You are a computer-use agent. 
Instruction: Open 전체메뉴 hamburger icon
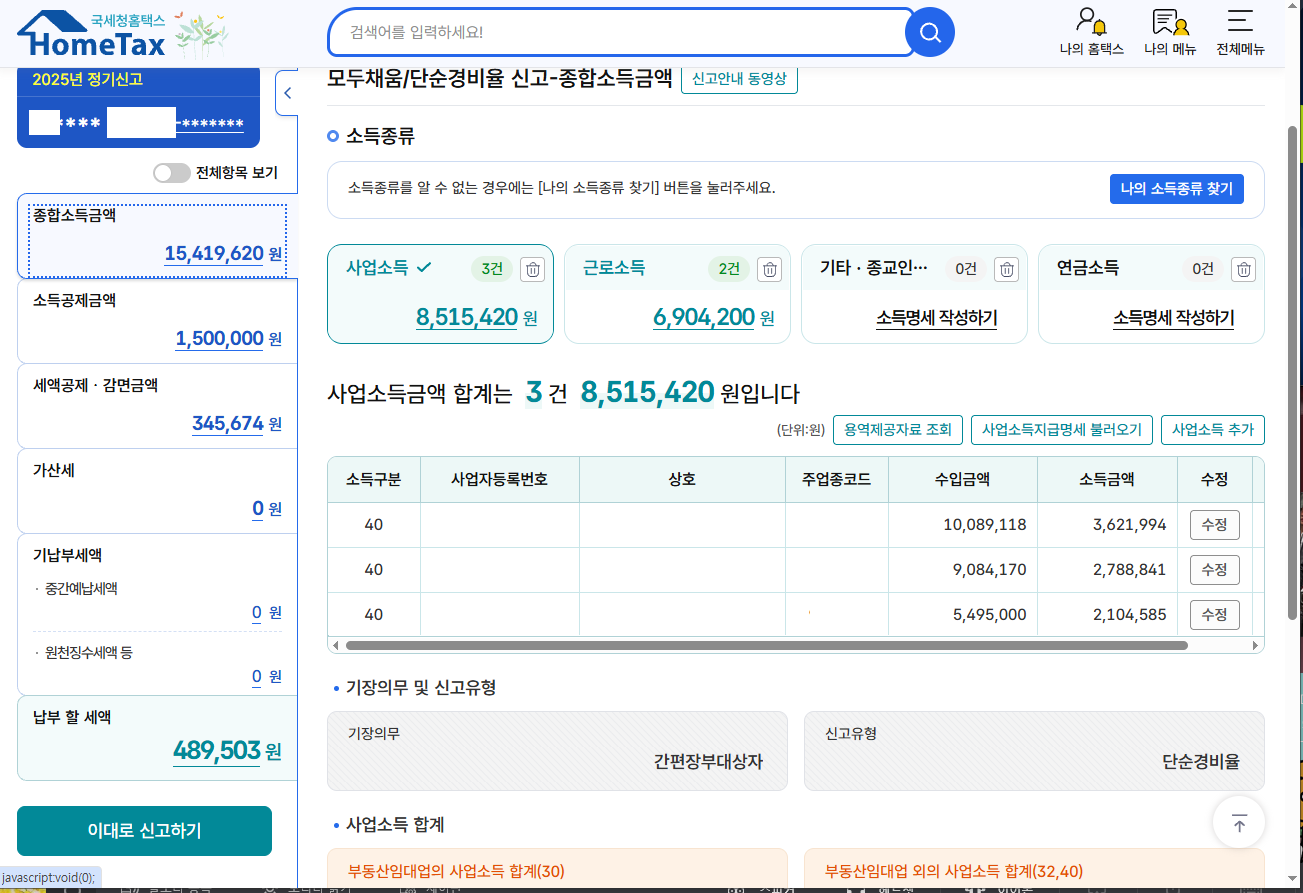coord(1240,32)
